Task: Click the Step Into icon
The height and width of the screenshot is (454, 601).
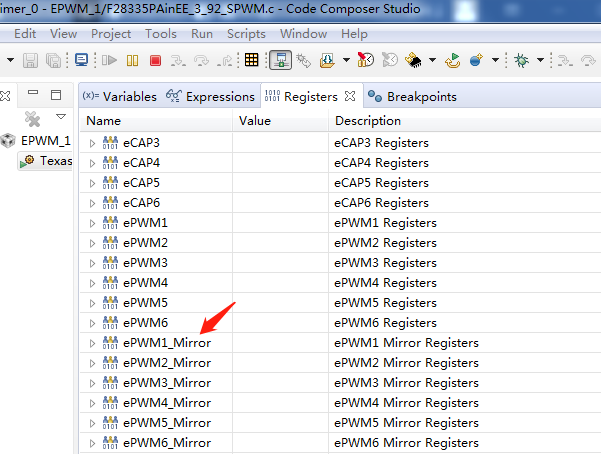Action: click(178, 61)
